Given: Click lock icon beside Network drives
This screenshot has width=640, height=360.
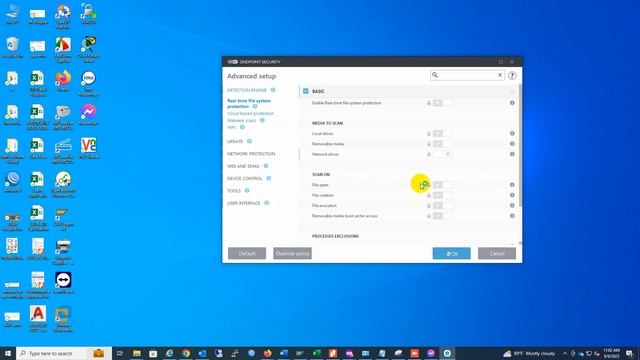Looking at the screenshot, I should [x=429, y=154].
